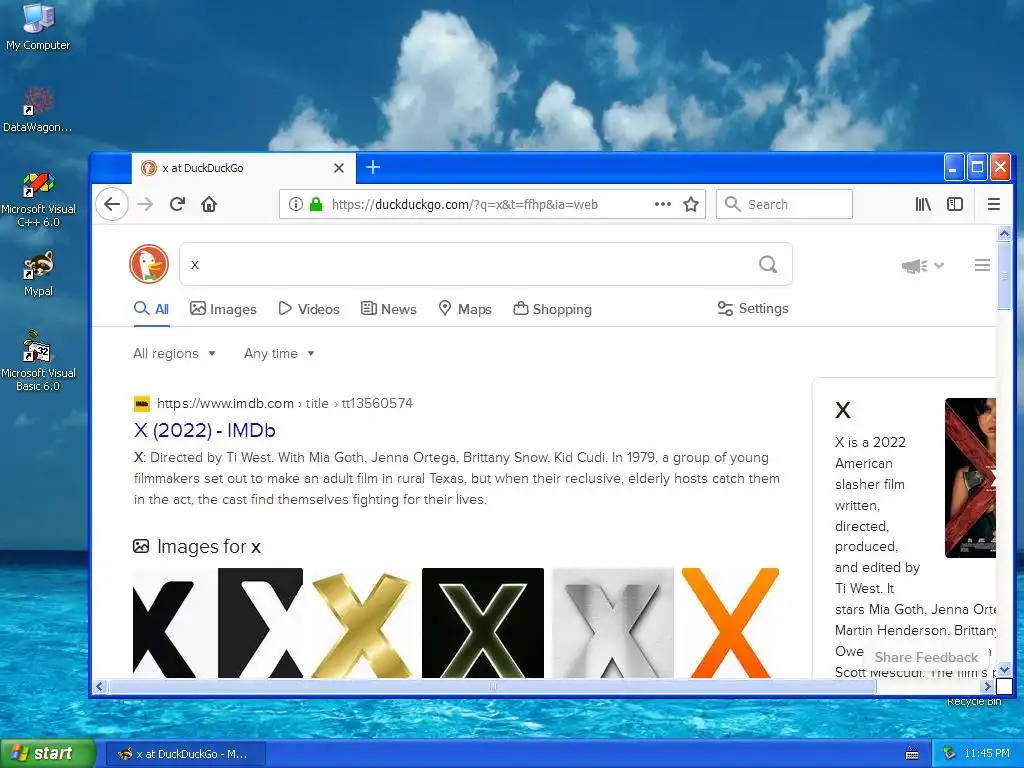Select DataWagon desktop shortcut
Viewport: 1024px width, 768px height.
click(x=38, y=110)
